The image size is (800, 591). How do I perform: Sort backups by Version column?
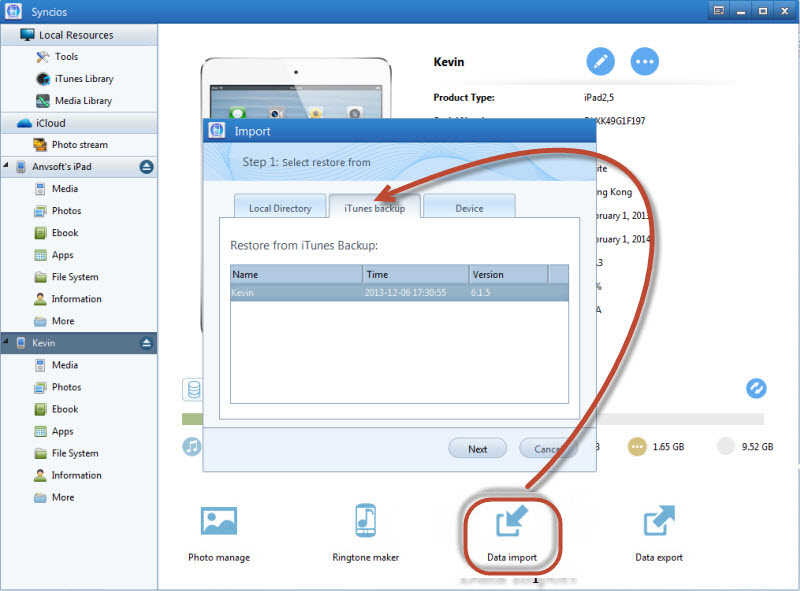(508, 275)
